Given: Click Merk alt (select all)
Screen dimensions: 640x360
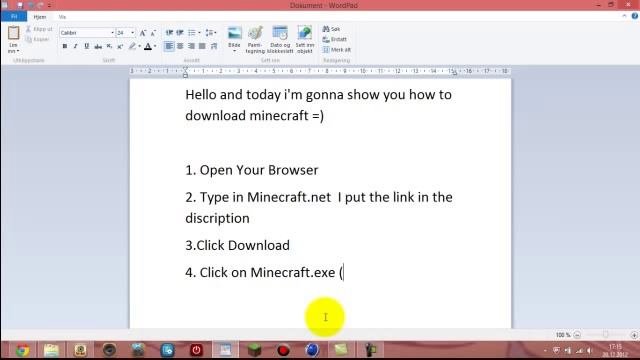Looking at the screenshot, I should point(337,50).
